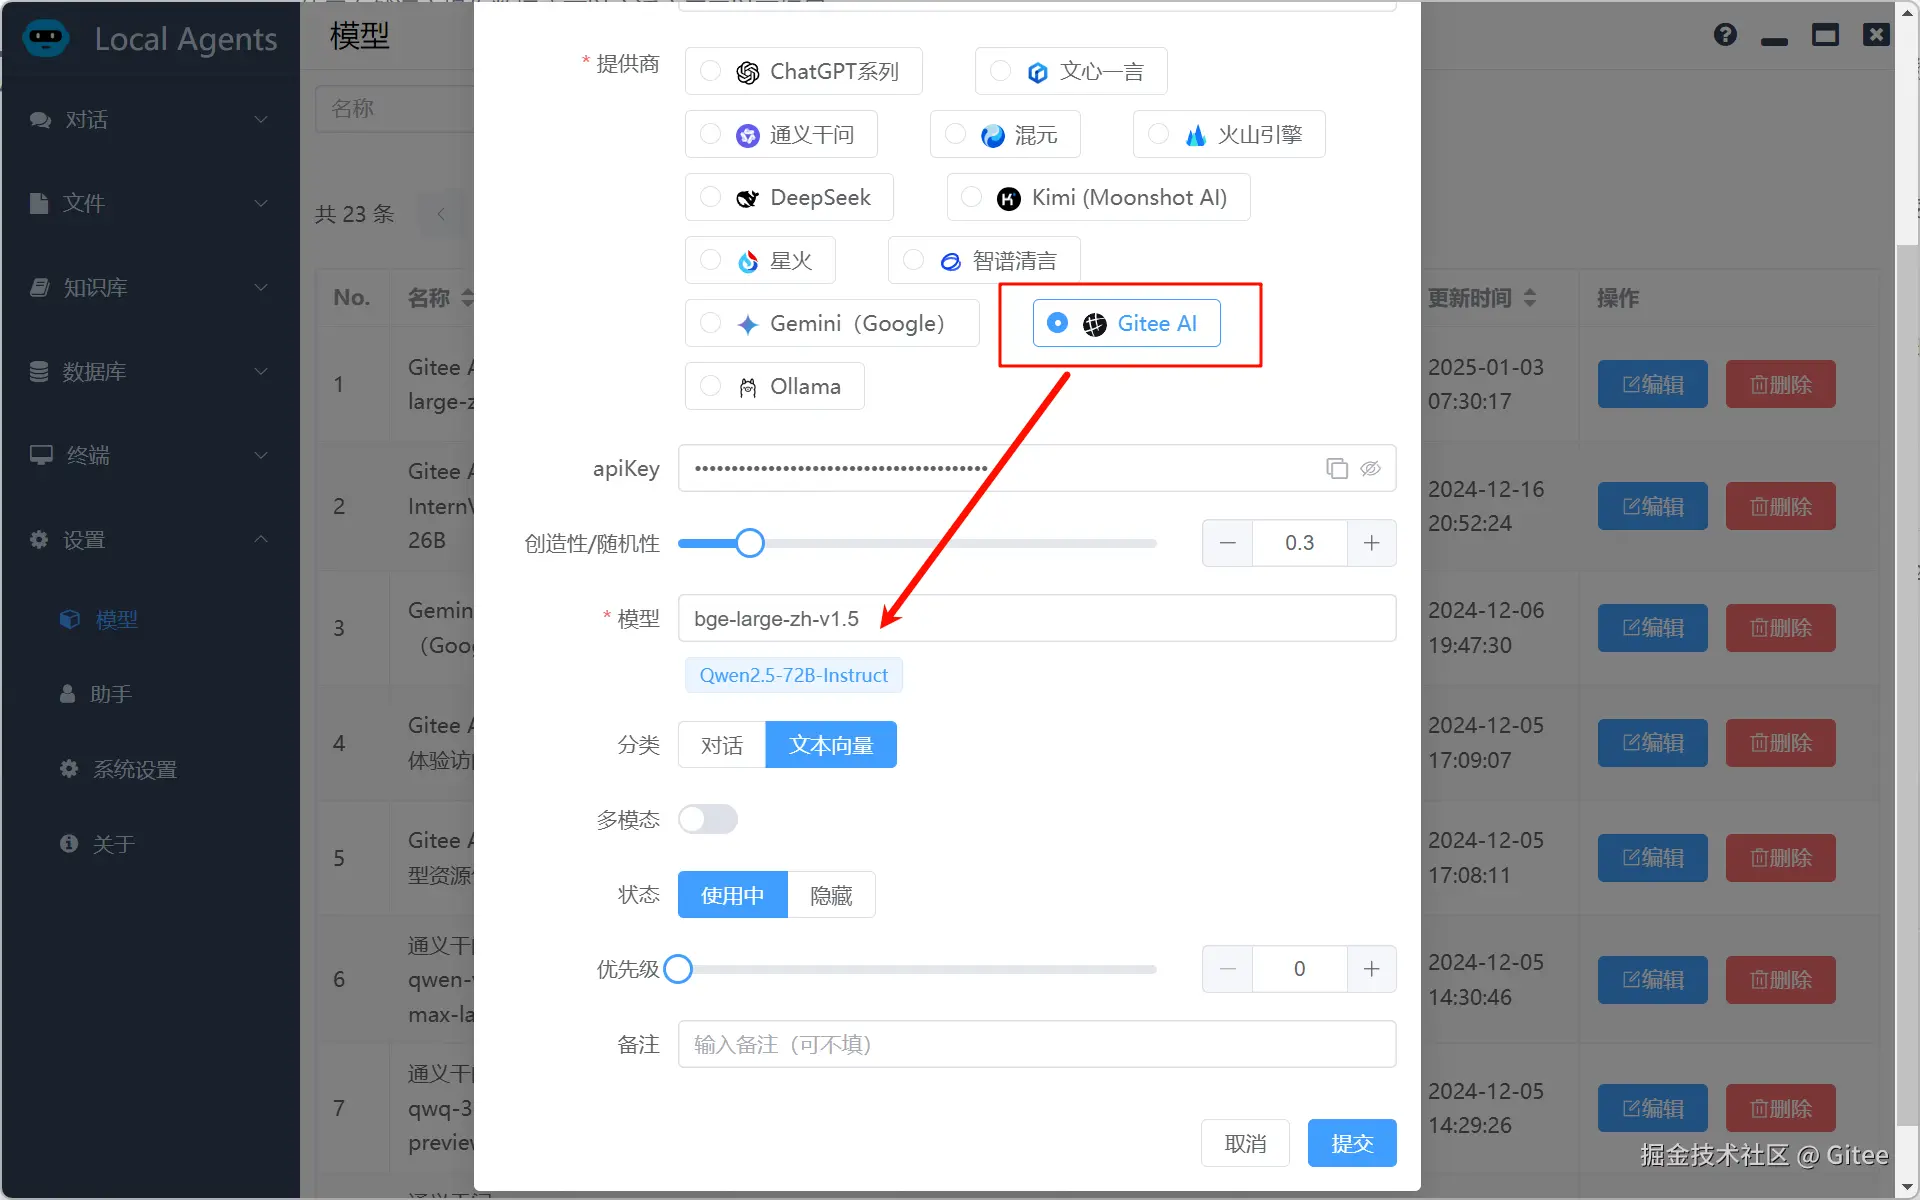Click the Local Agents robot logo
This screenshot has width=1920, height=1200.
(46, 39)
